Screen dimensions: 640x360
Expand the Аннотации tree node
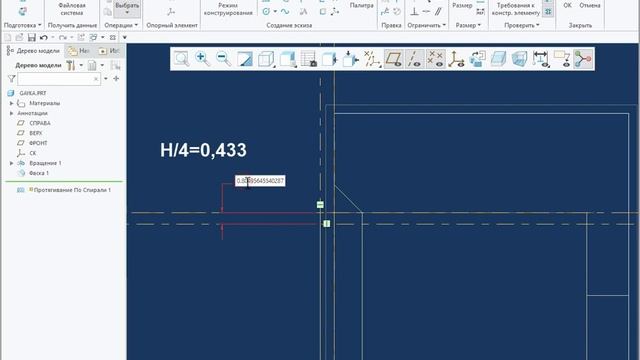11,113
